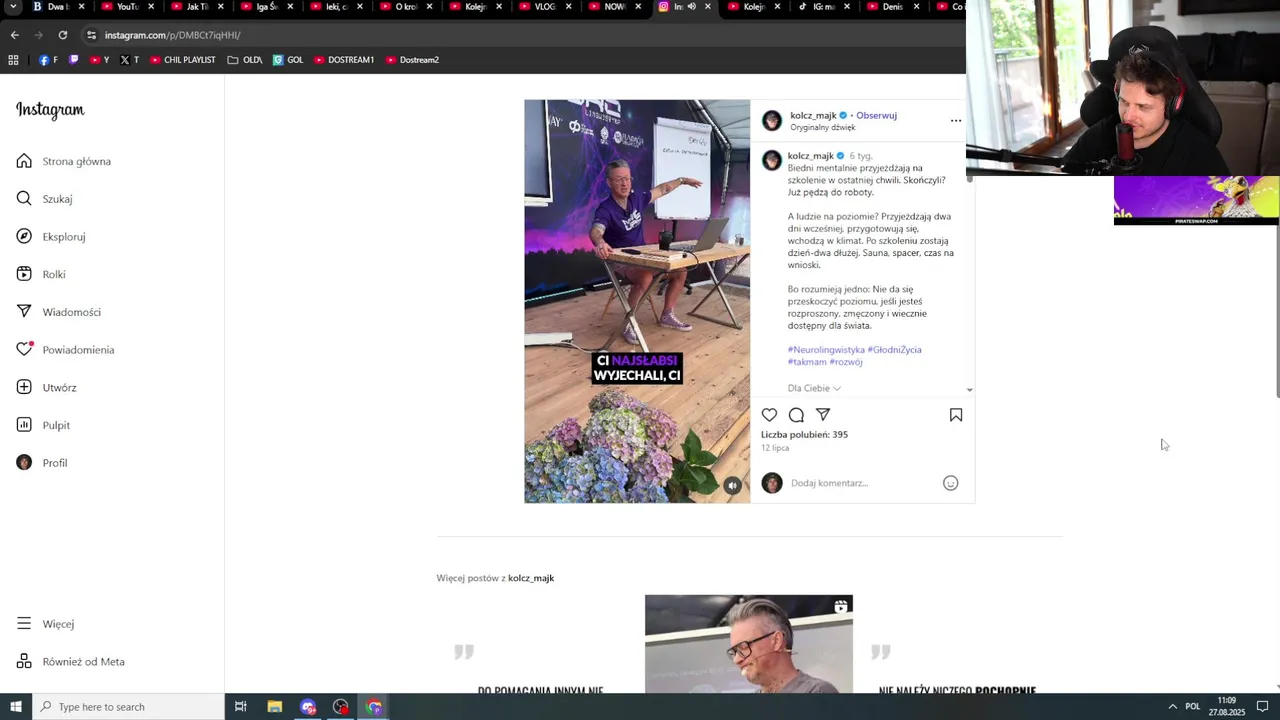Switch to the O kro tab
The width and height of the screenshot is (1280, 720).
pyautogui.click(x=406, y=7)
